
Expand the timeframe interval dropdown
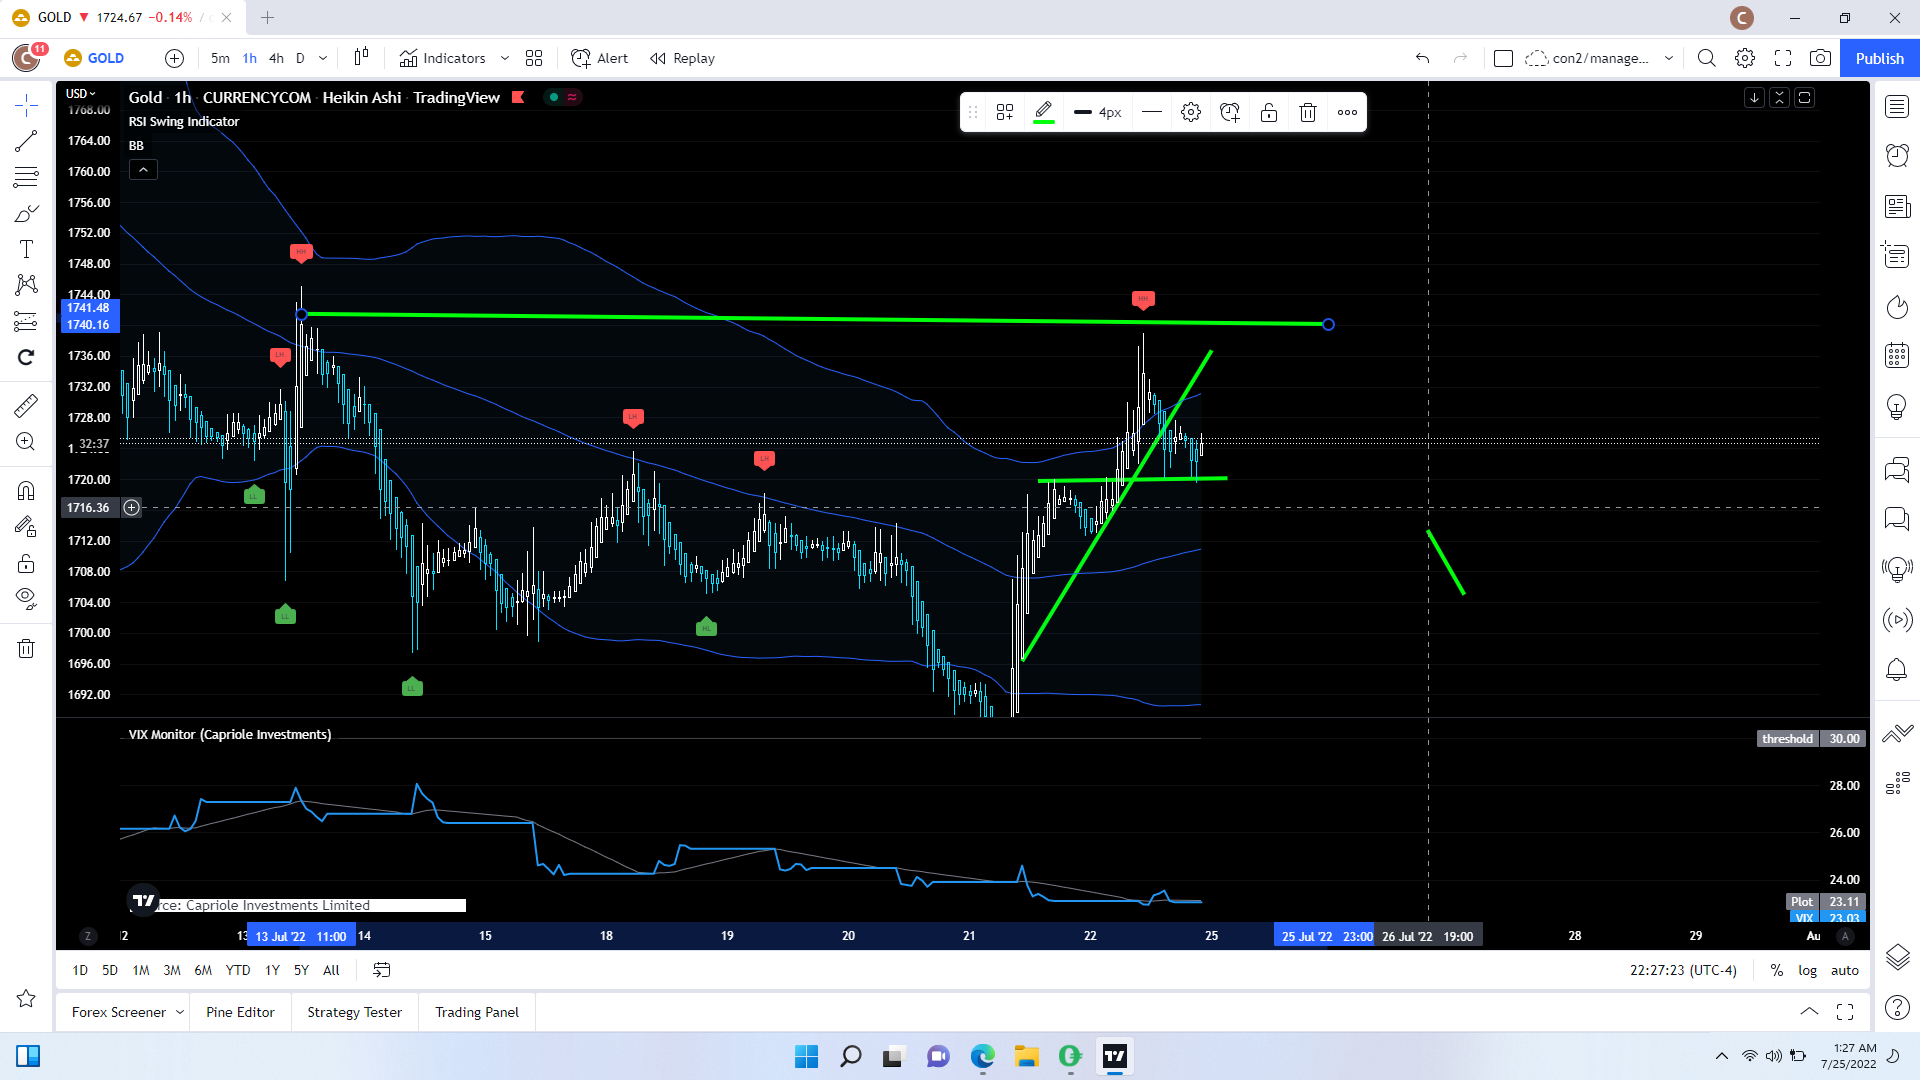point(323,58)
